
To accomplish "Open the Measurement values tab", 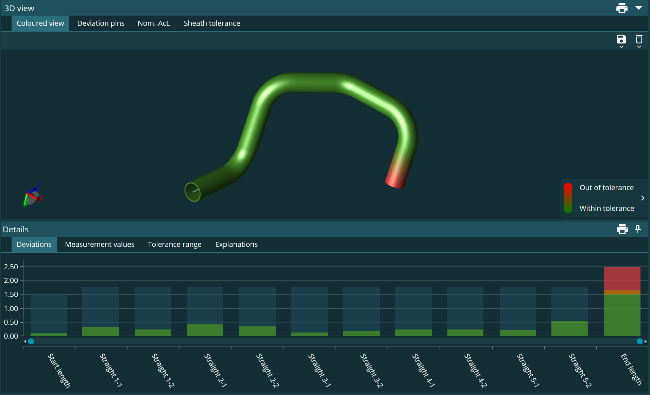I will (x=99, y=245).
